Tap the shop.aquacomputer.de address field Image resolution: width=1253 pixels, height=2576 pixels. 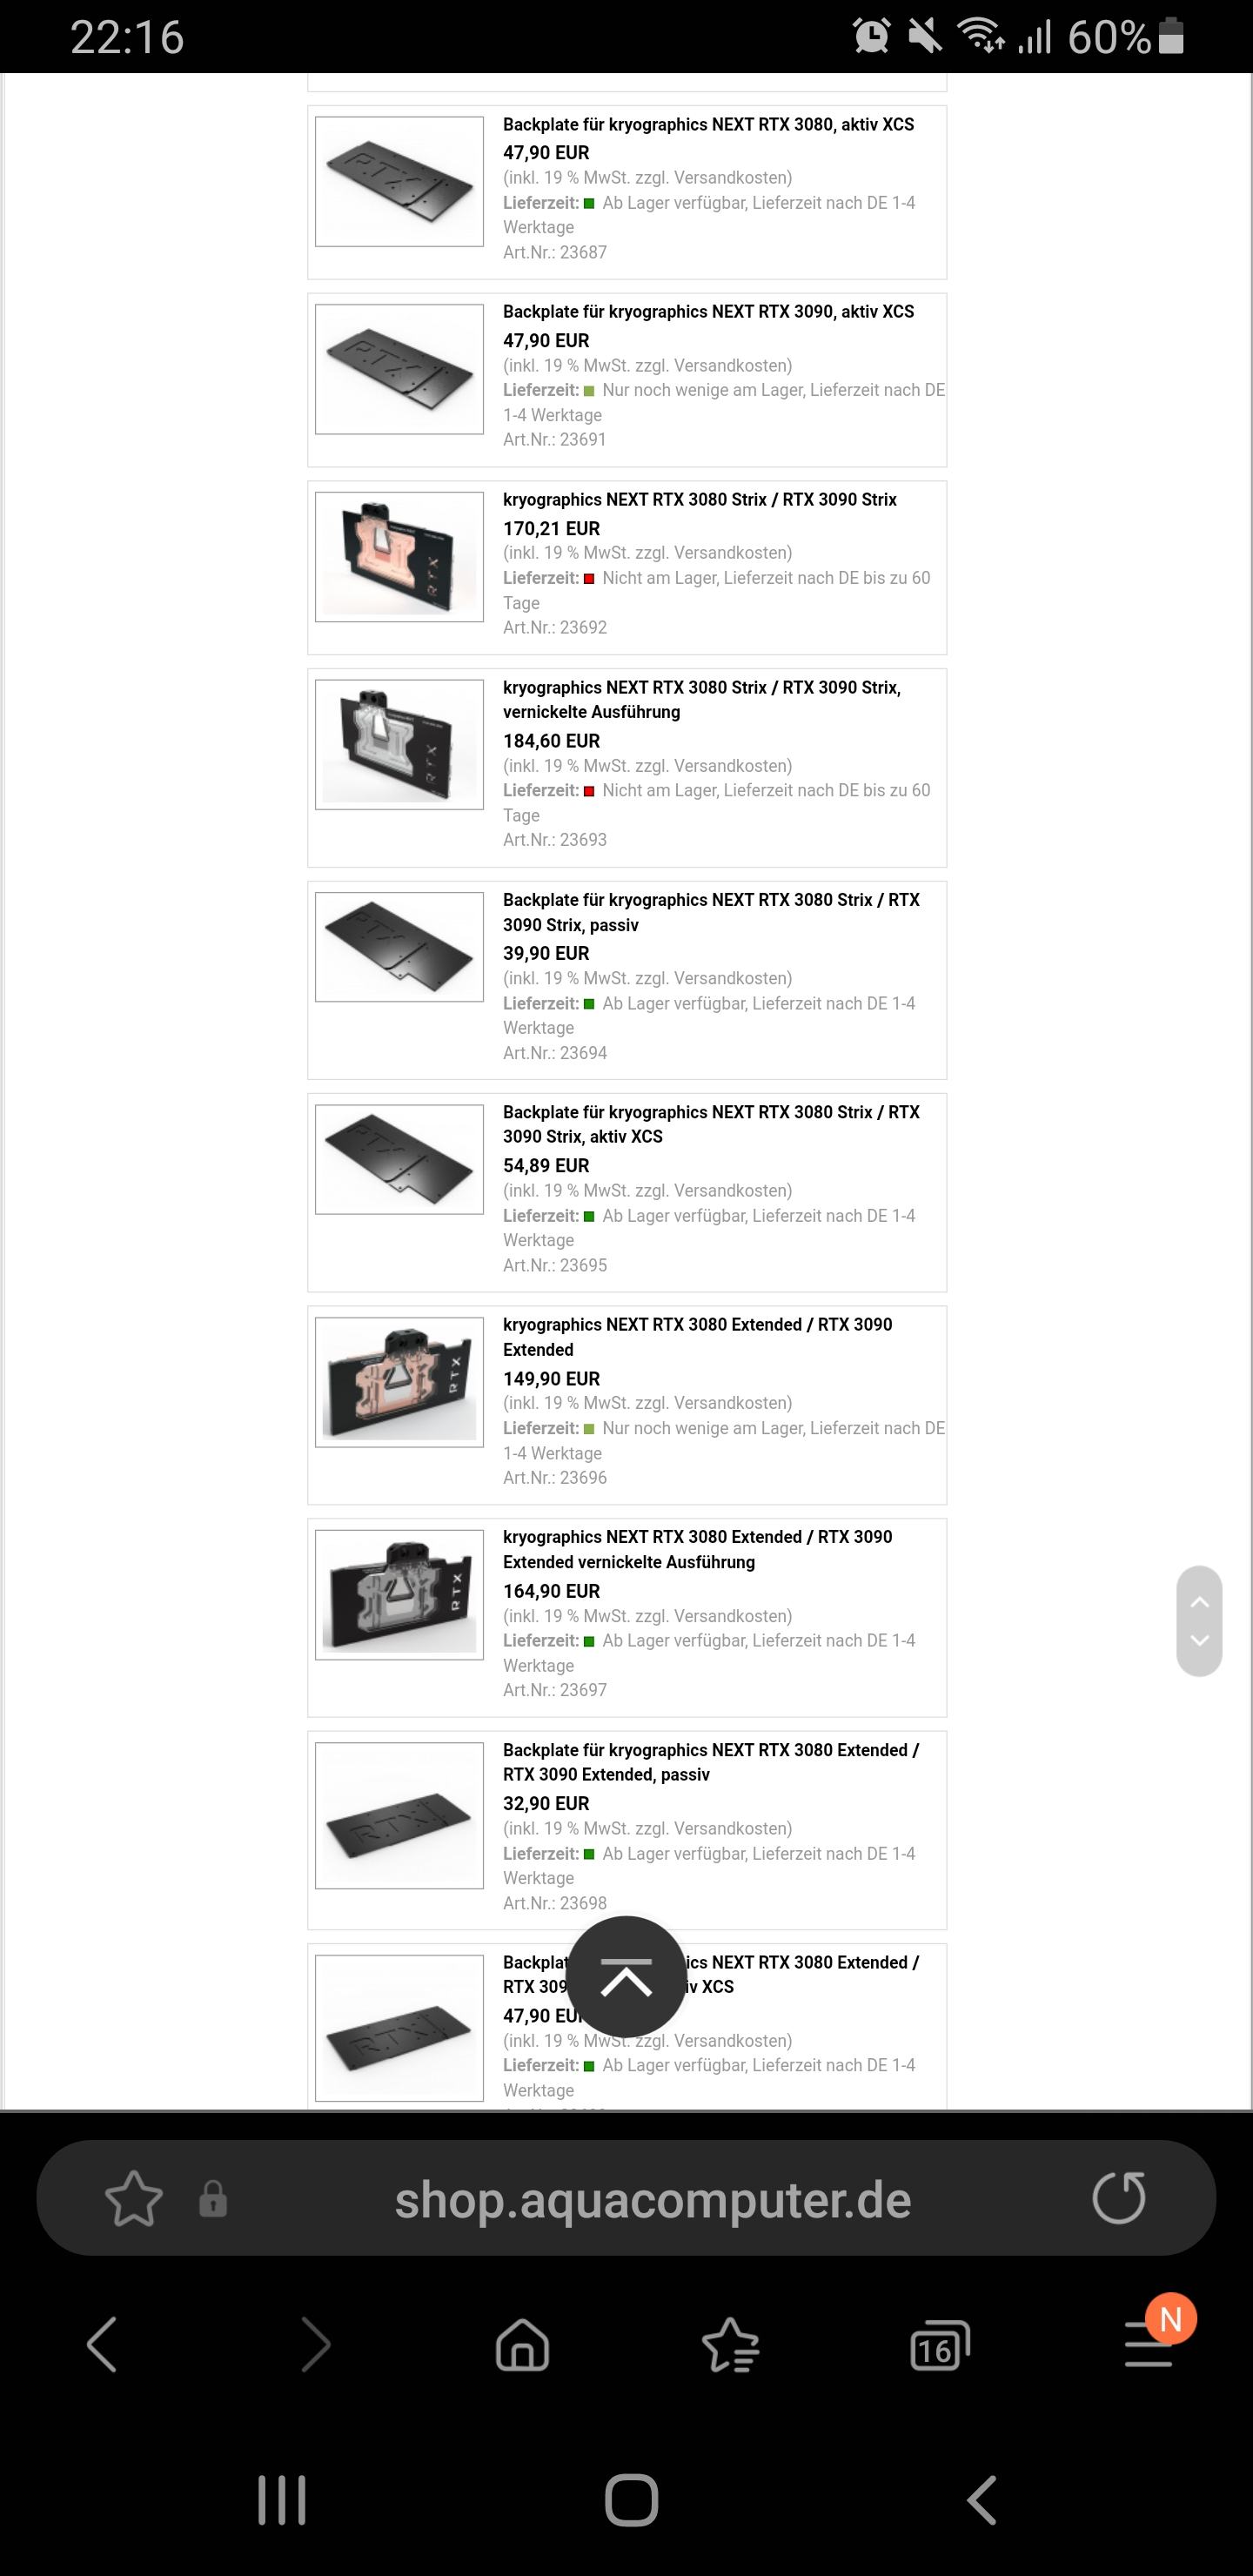pyautogui.click(x=653, y=2199)
